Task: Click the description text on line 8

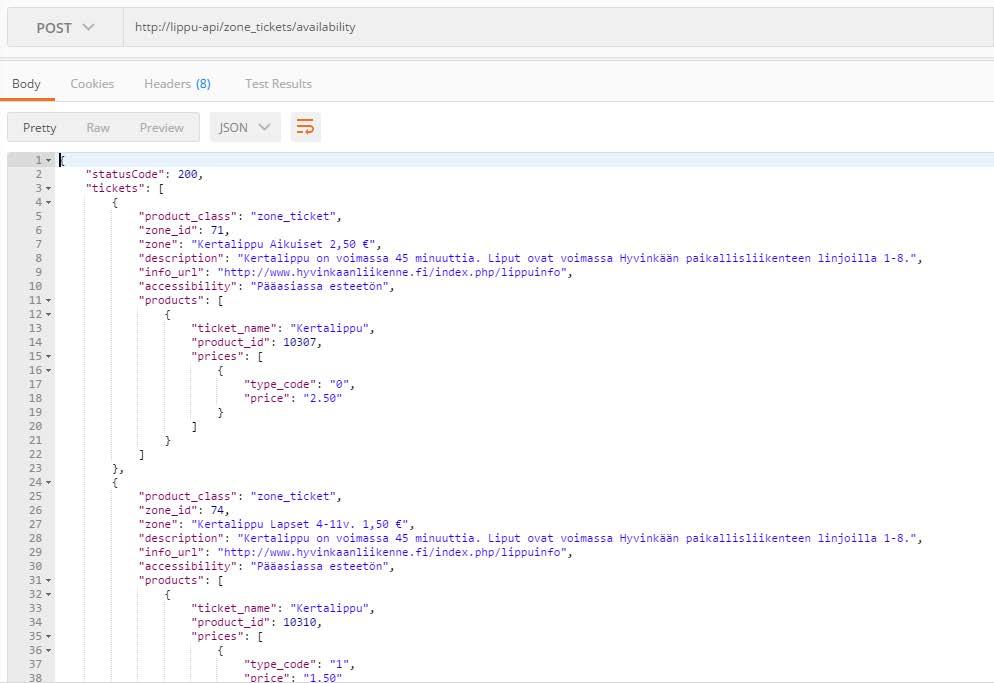Action: pos(577,258)
